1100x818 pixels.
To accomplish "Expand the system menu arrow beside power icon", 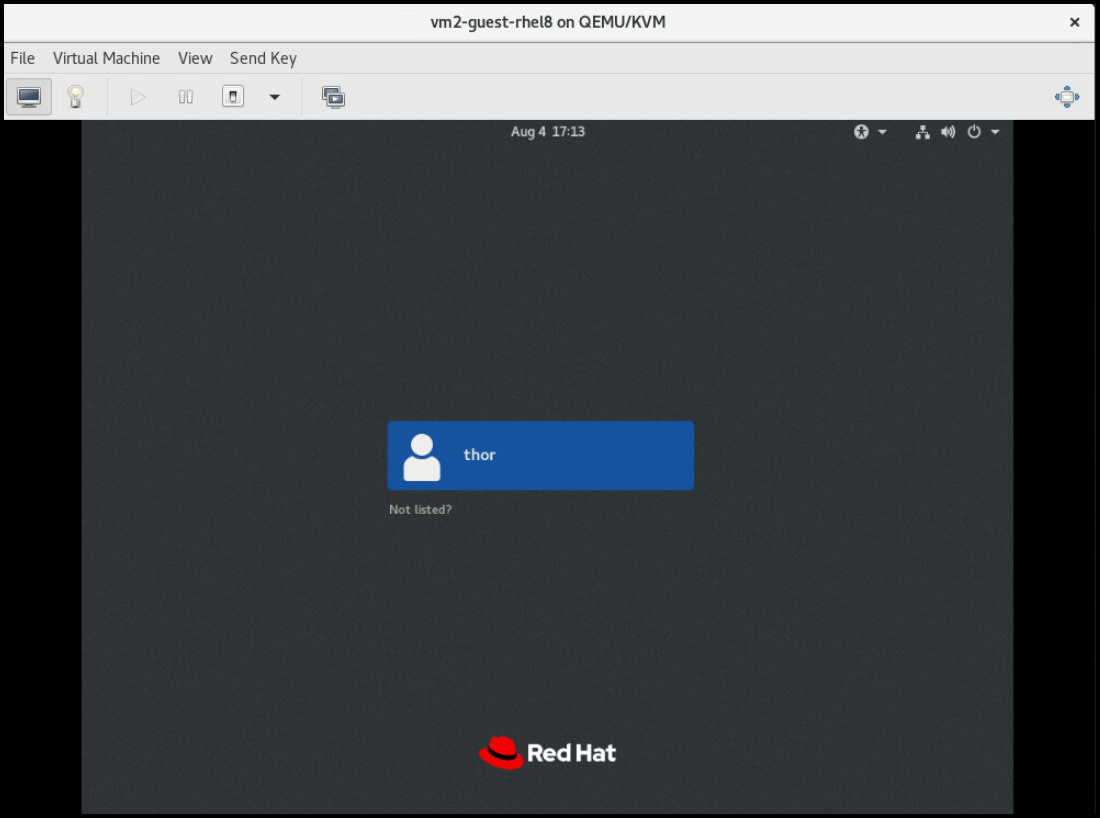I will click(x=995, y=132).
